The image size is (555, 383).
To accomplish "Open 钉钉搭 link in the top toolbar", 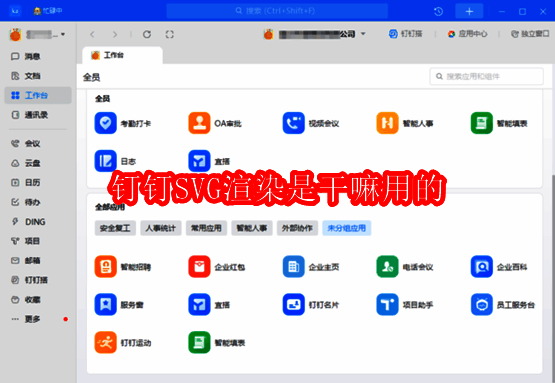I will (406, 34).
